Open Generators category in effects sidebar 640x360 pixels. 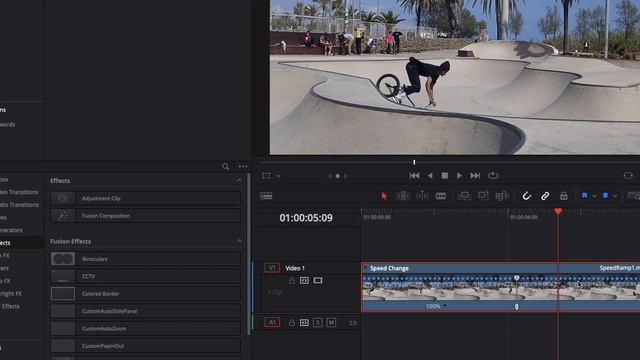pos(11,230)
